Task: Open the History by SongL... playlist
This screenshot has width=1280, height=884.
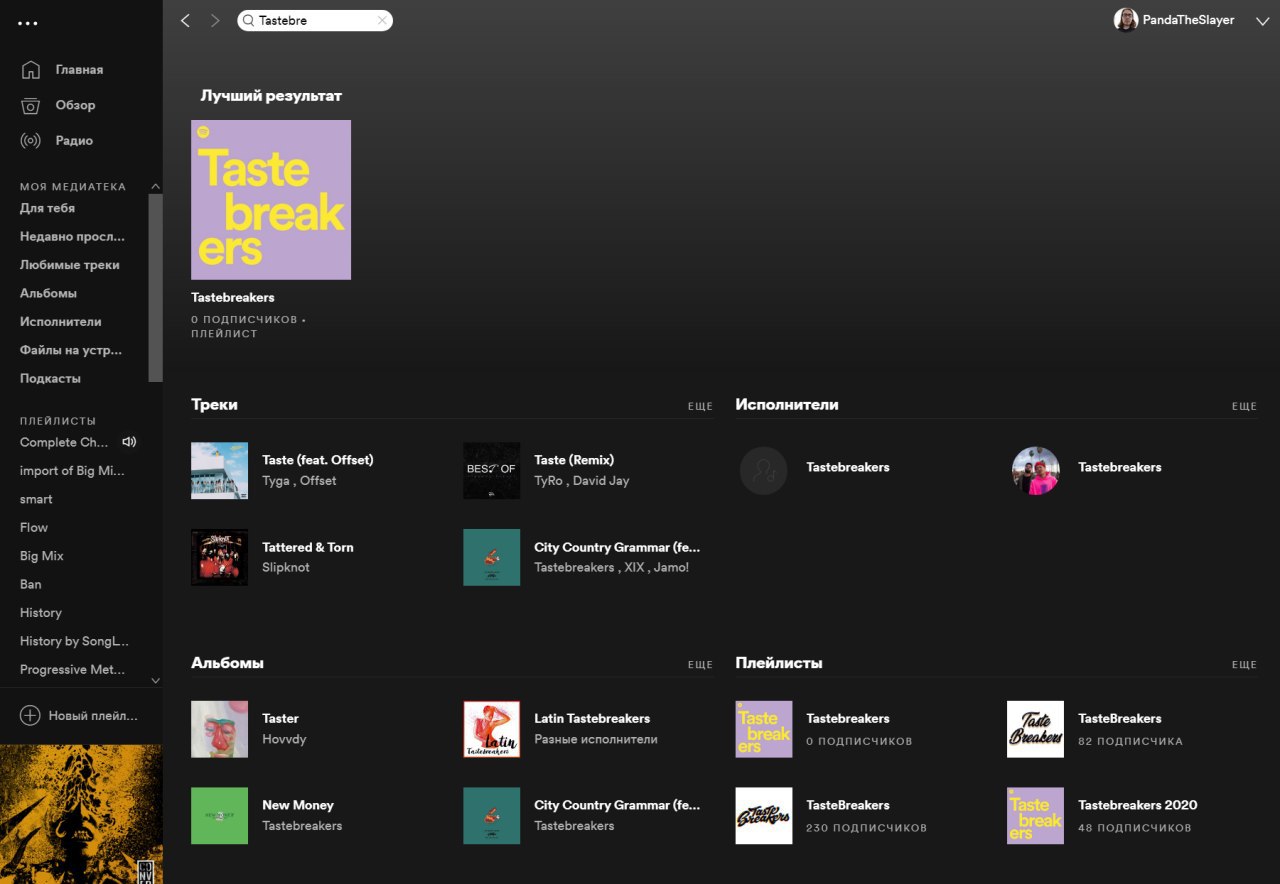Action: (x=74, y=641)
